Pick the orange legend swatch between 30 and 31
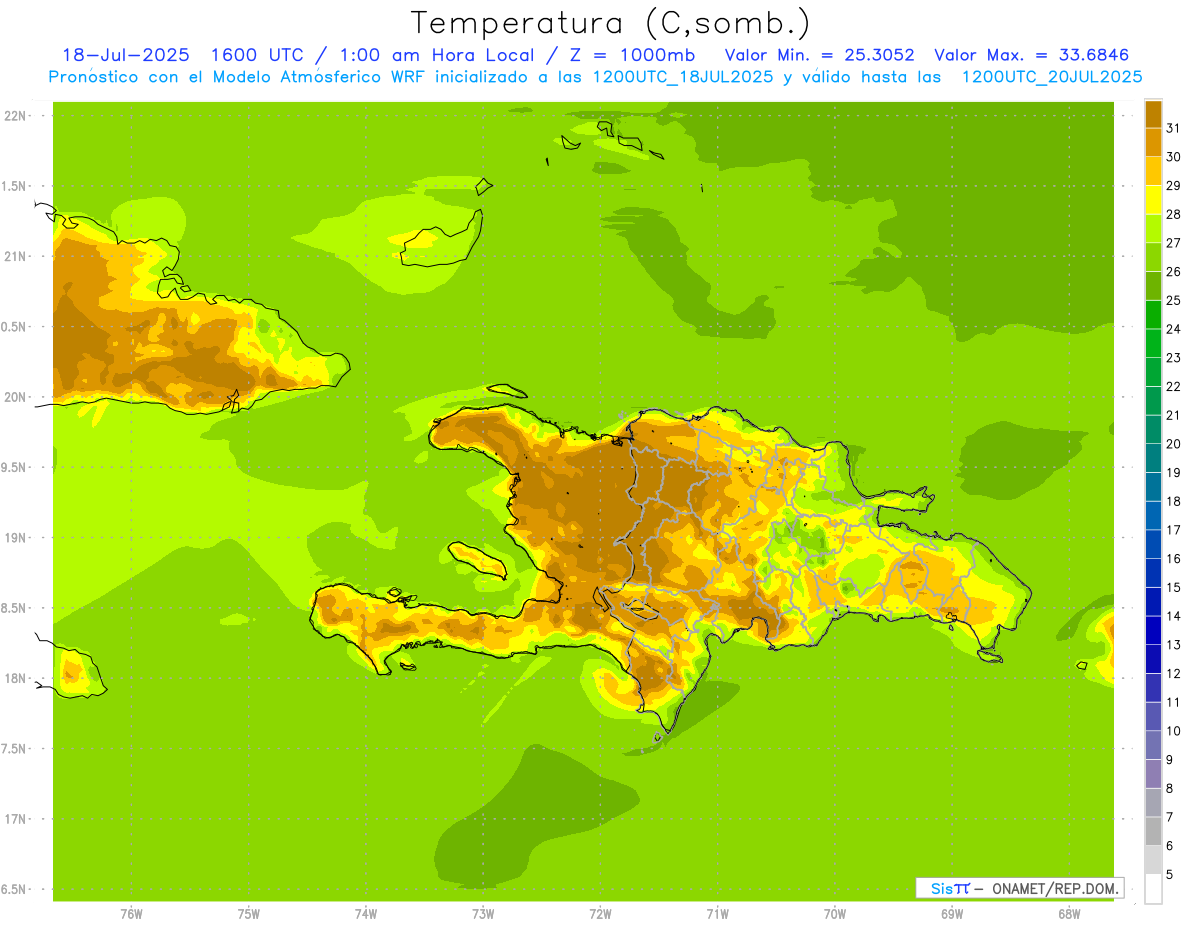Viewport: 1200px width, 927px height. click(1153, 143)
